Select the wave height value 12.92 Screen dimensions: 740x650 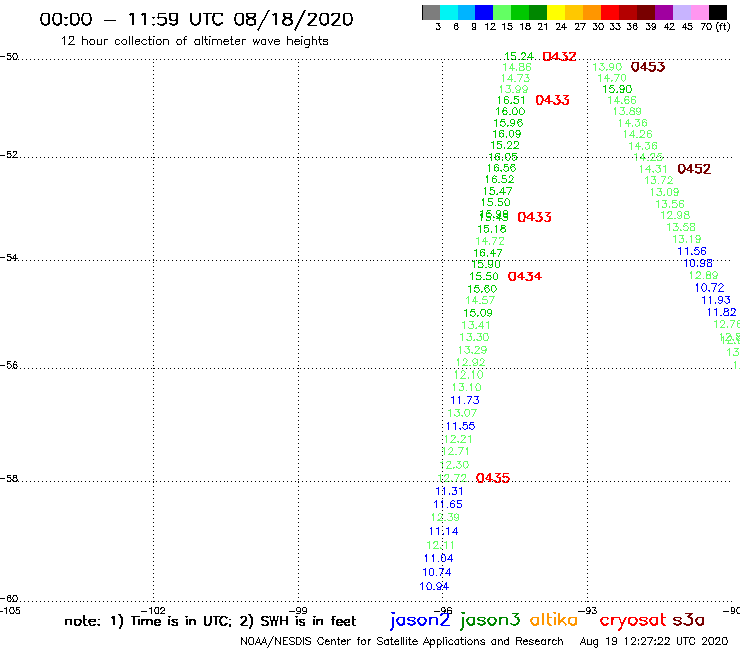click(x=471, y=362)
